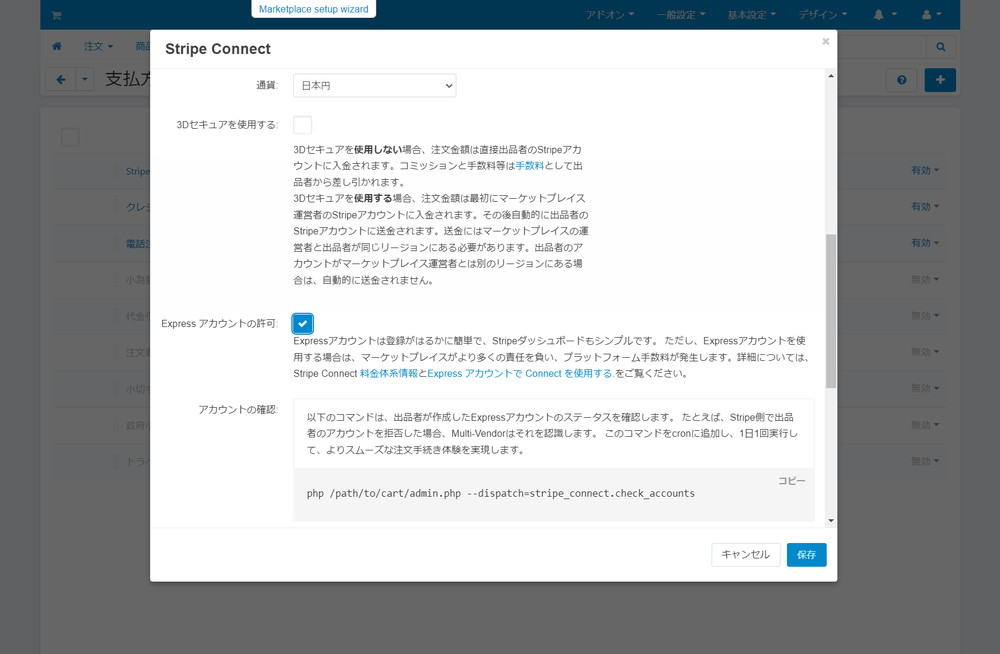Expand the 基本設定 menu
Viewport: 1000px width, 654px height.
(x=752, y=15)
